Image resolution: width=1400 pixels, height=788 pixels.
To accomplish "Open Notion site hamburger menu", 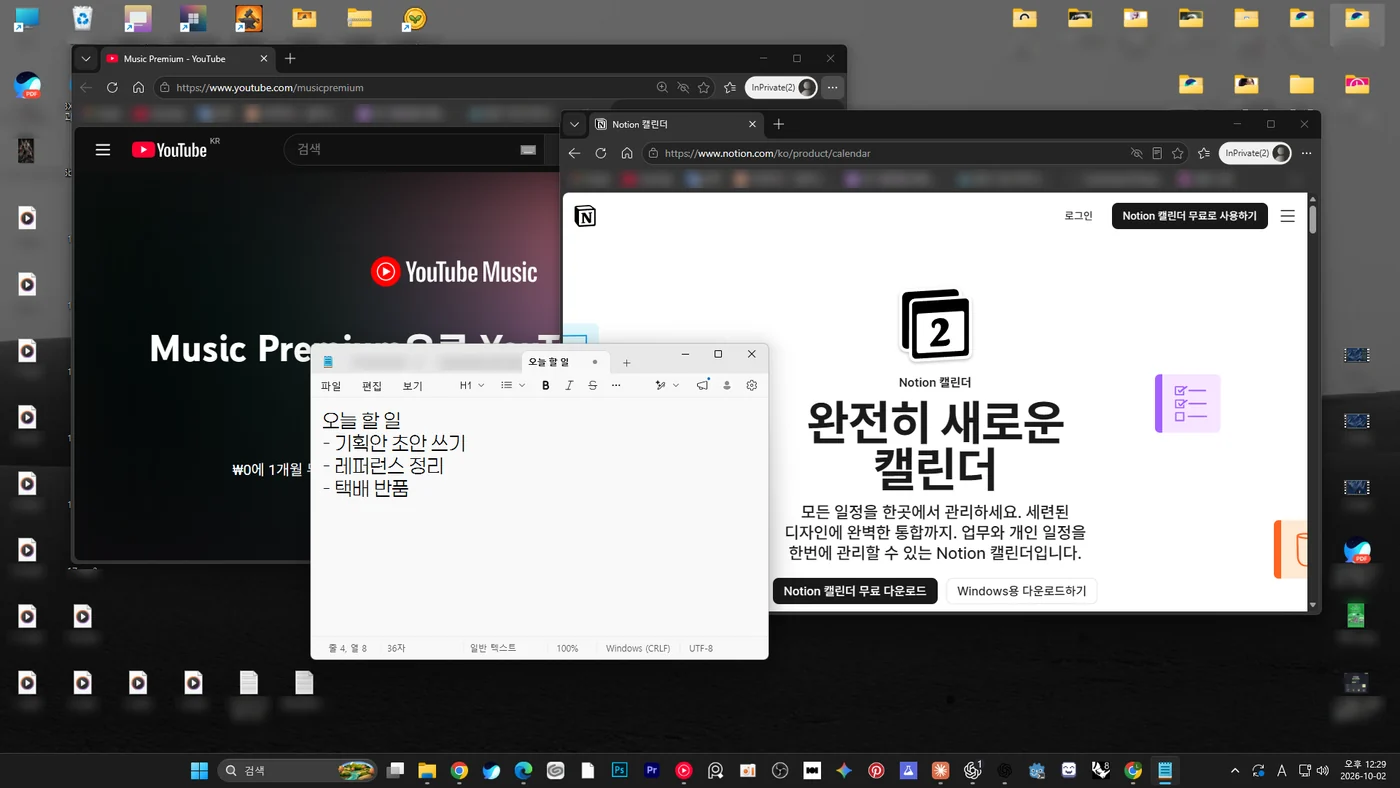I will pos(1288,216).
